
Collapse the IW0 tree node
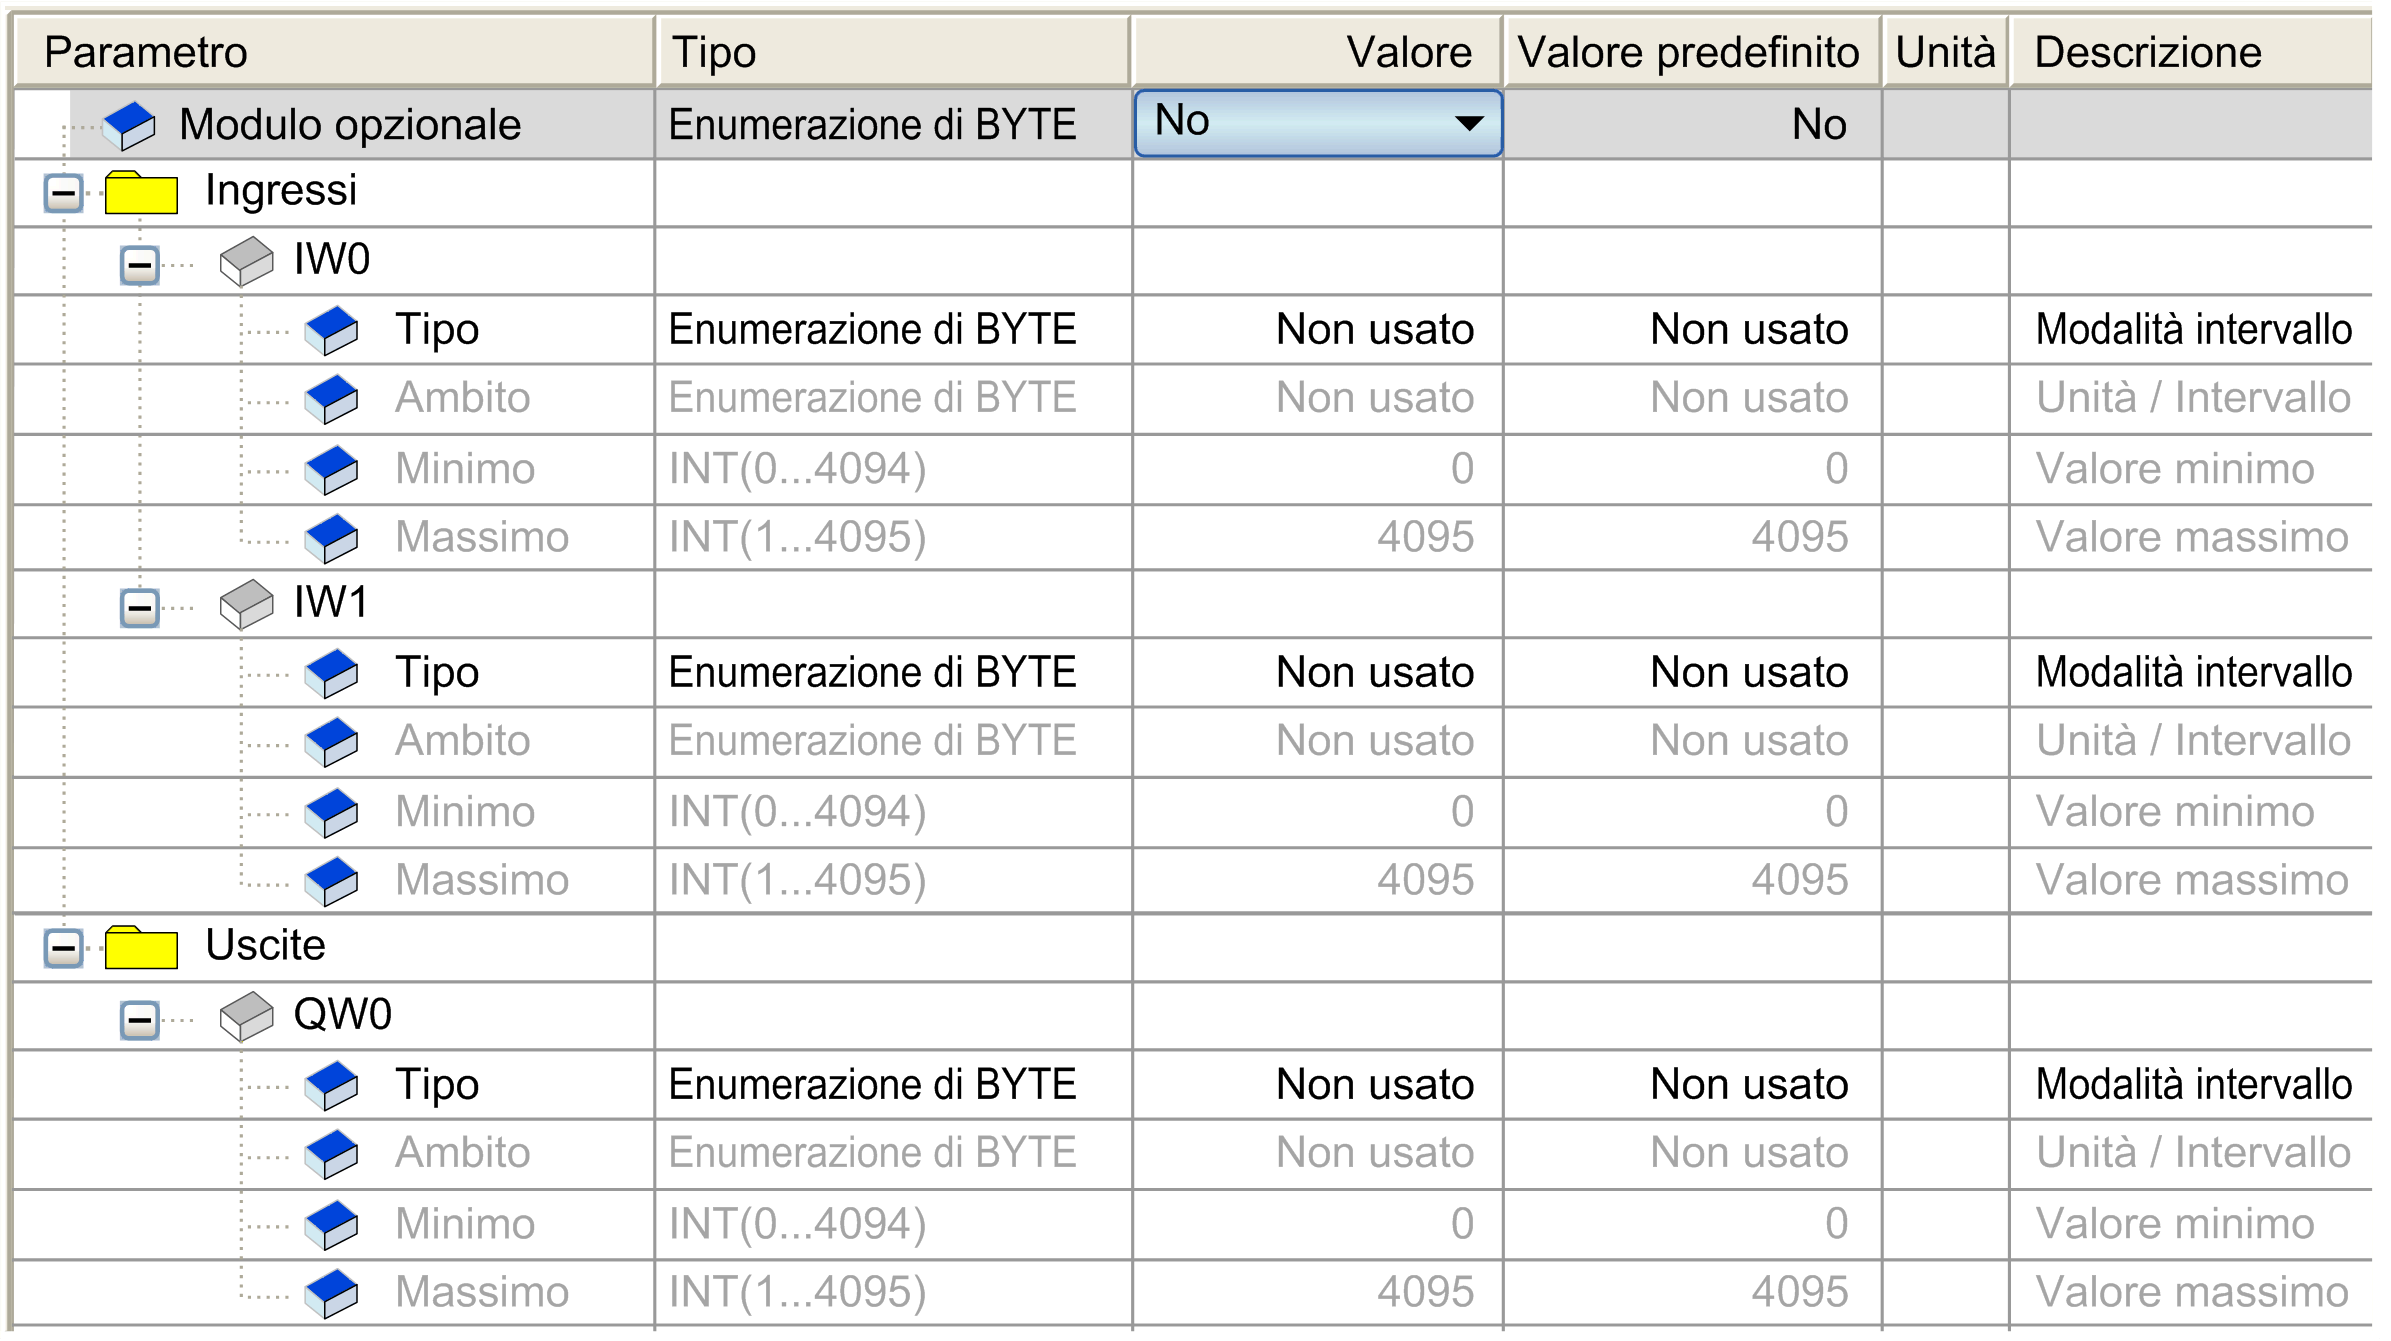pos(140,265)
